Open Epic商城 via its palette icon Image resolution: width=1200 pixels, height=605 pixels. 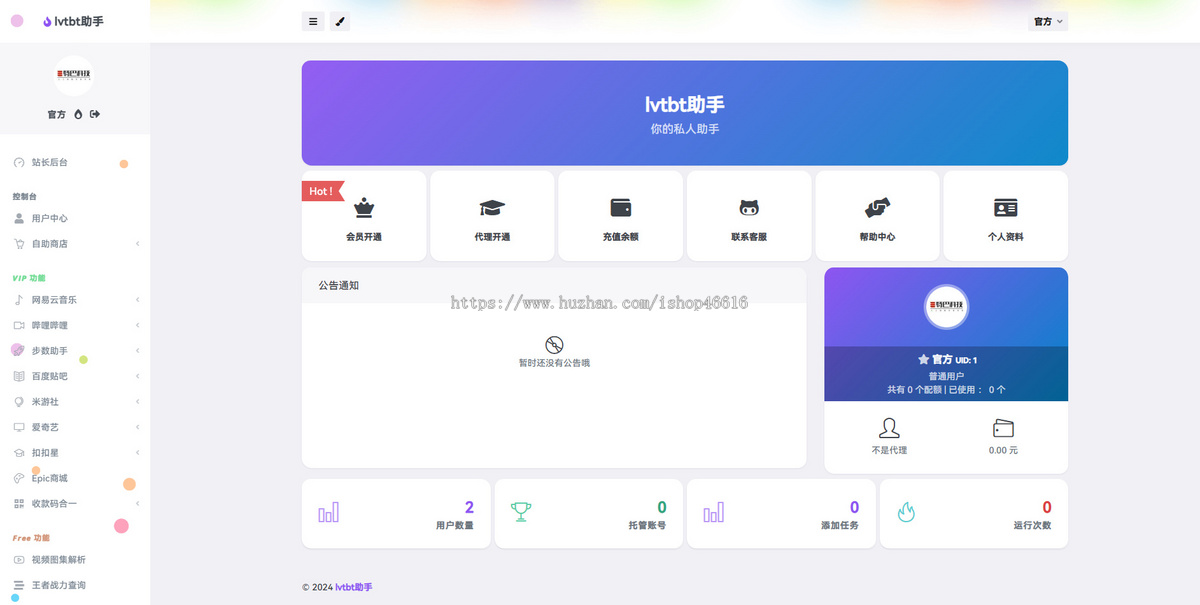coord(19,478)
